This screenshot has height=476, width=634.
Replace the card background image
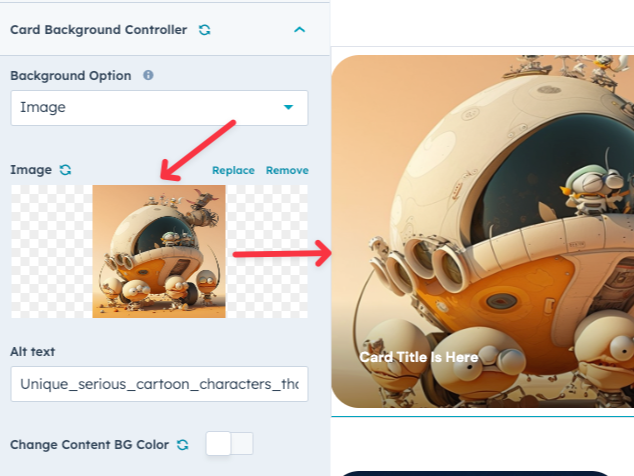pos(233,170)
